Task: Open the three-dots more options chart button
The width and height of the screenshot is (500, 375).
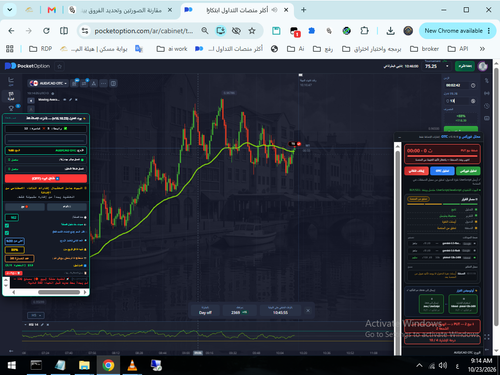Action: click(x=104, y=83)
